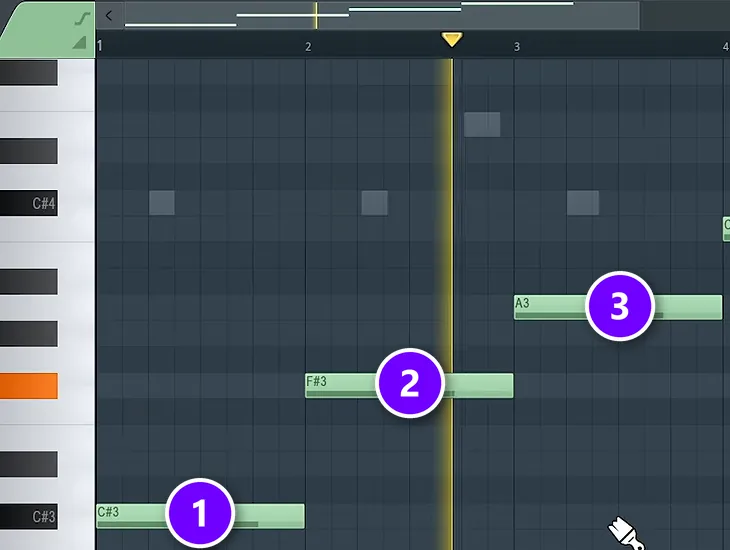Play the A#3 black key below C#4
The image size is (730, 550).
coord(29,281)
